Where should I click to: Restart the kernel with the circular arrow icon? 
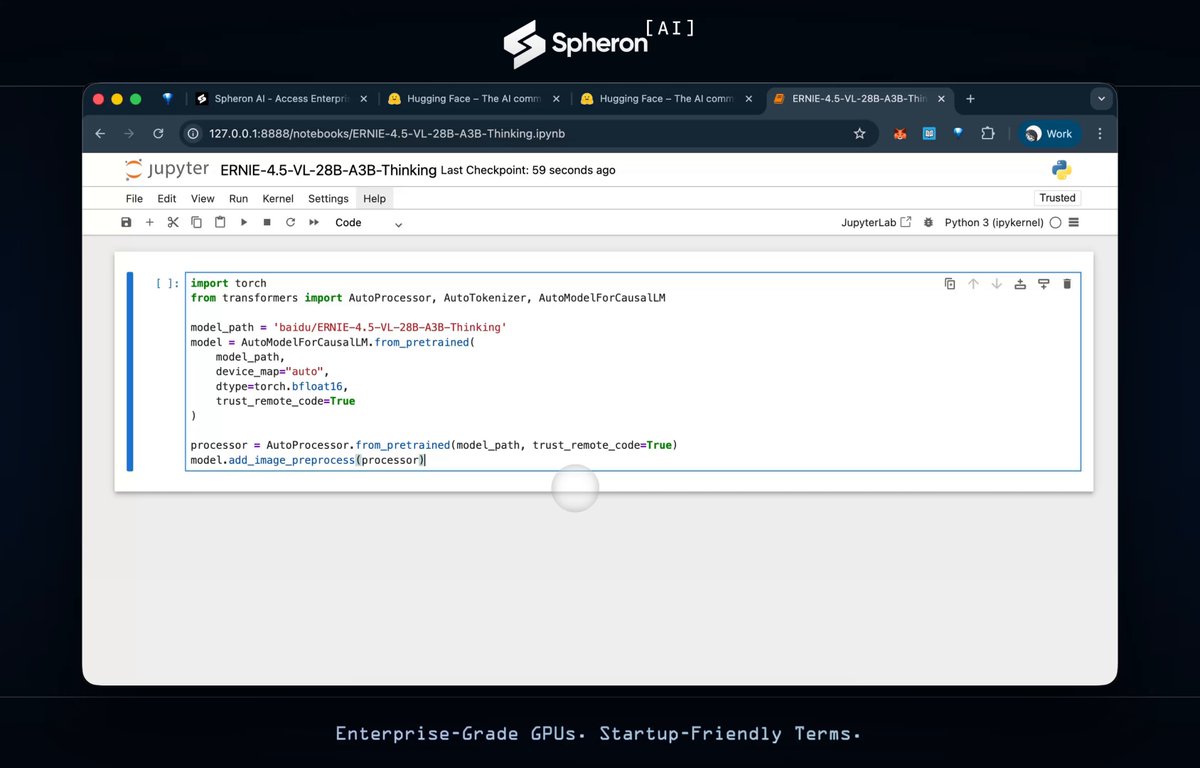(x=290, y=222)
